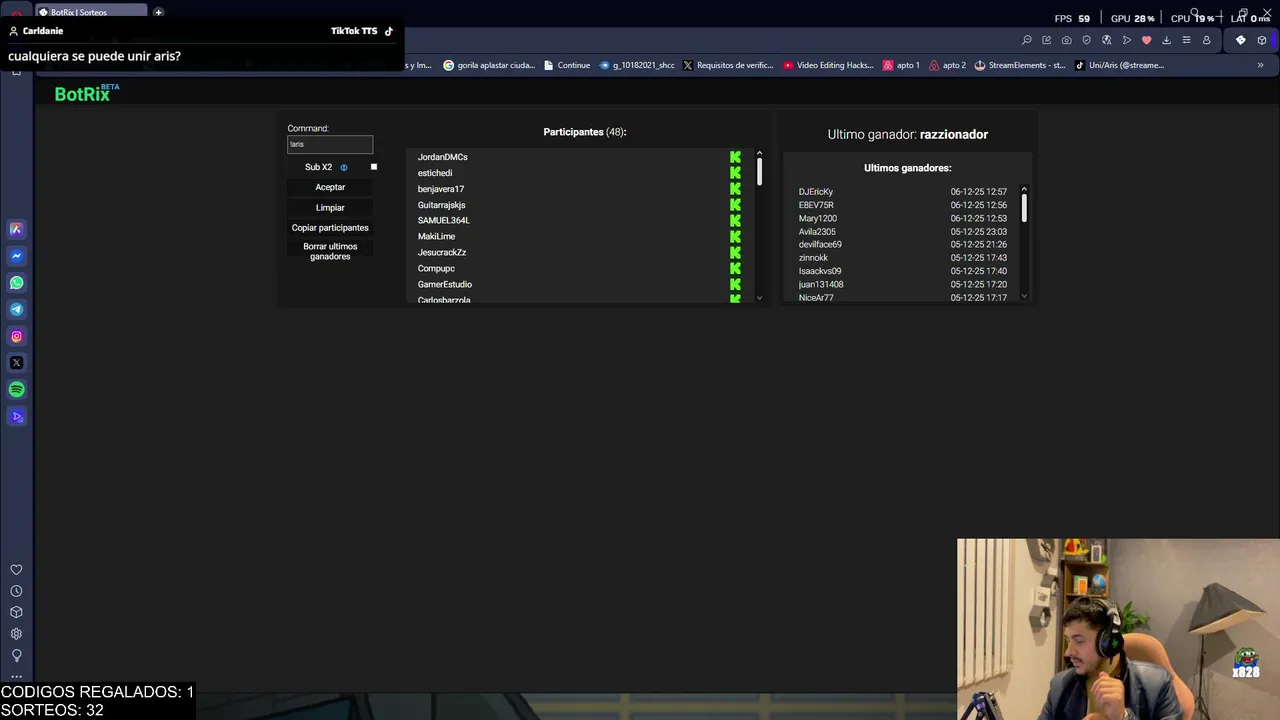This screenshot has height=720, width=1280.
Task: Click winners list scroll-down arrow
Action: point(1024,295)
